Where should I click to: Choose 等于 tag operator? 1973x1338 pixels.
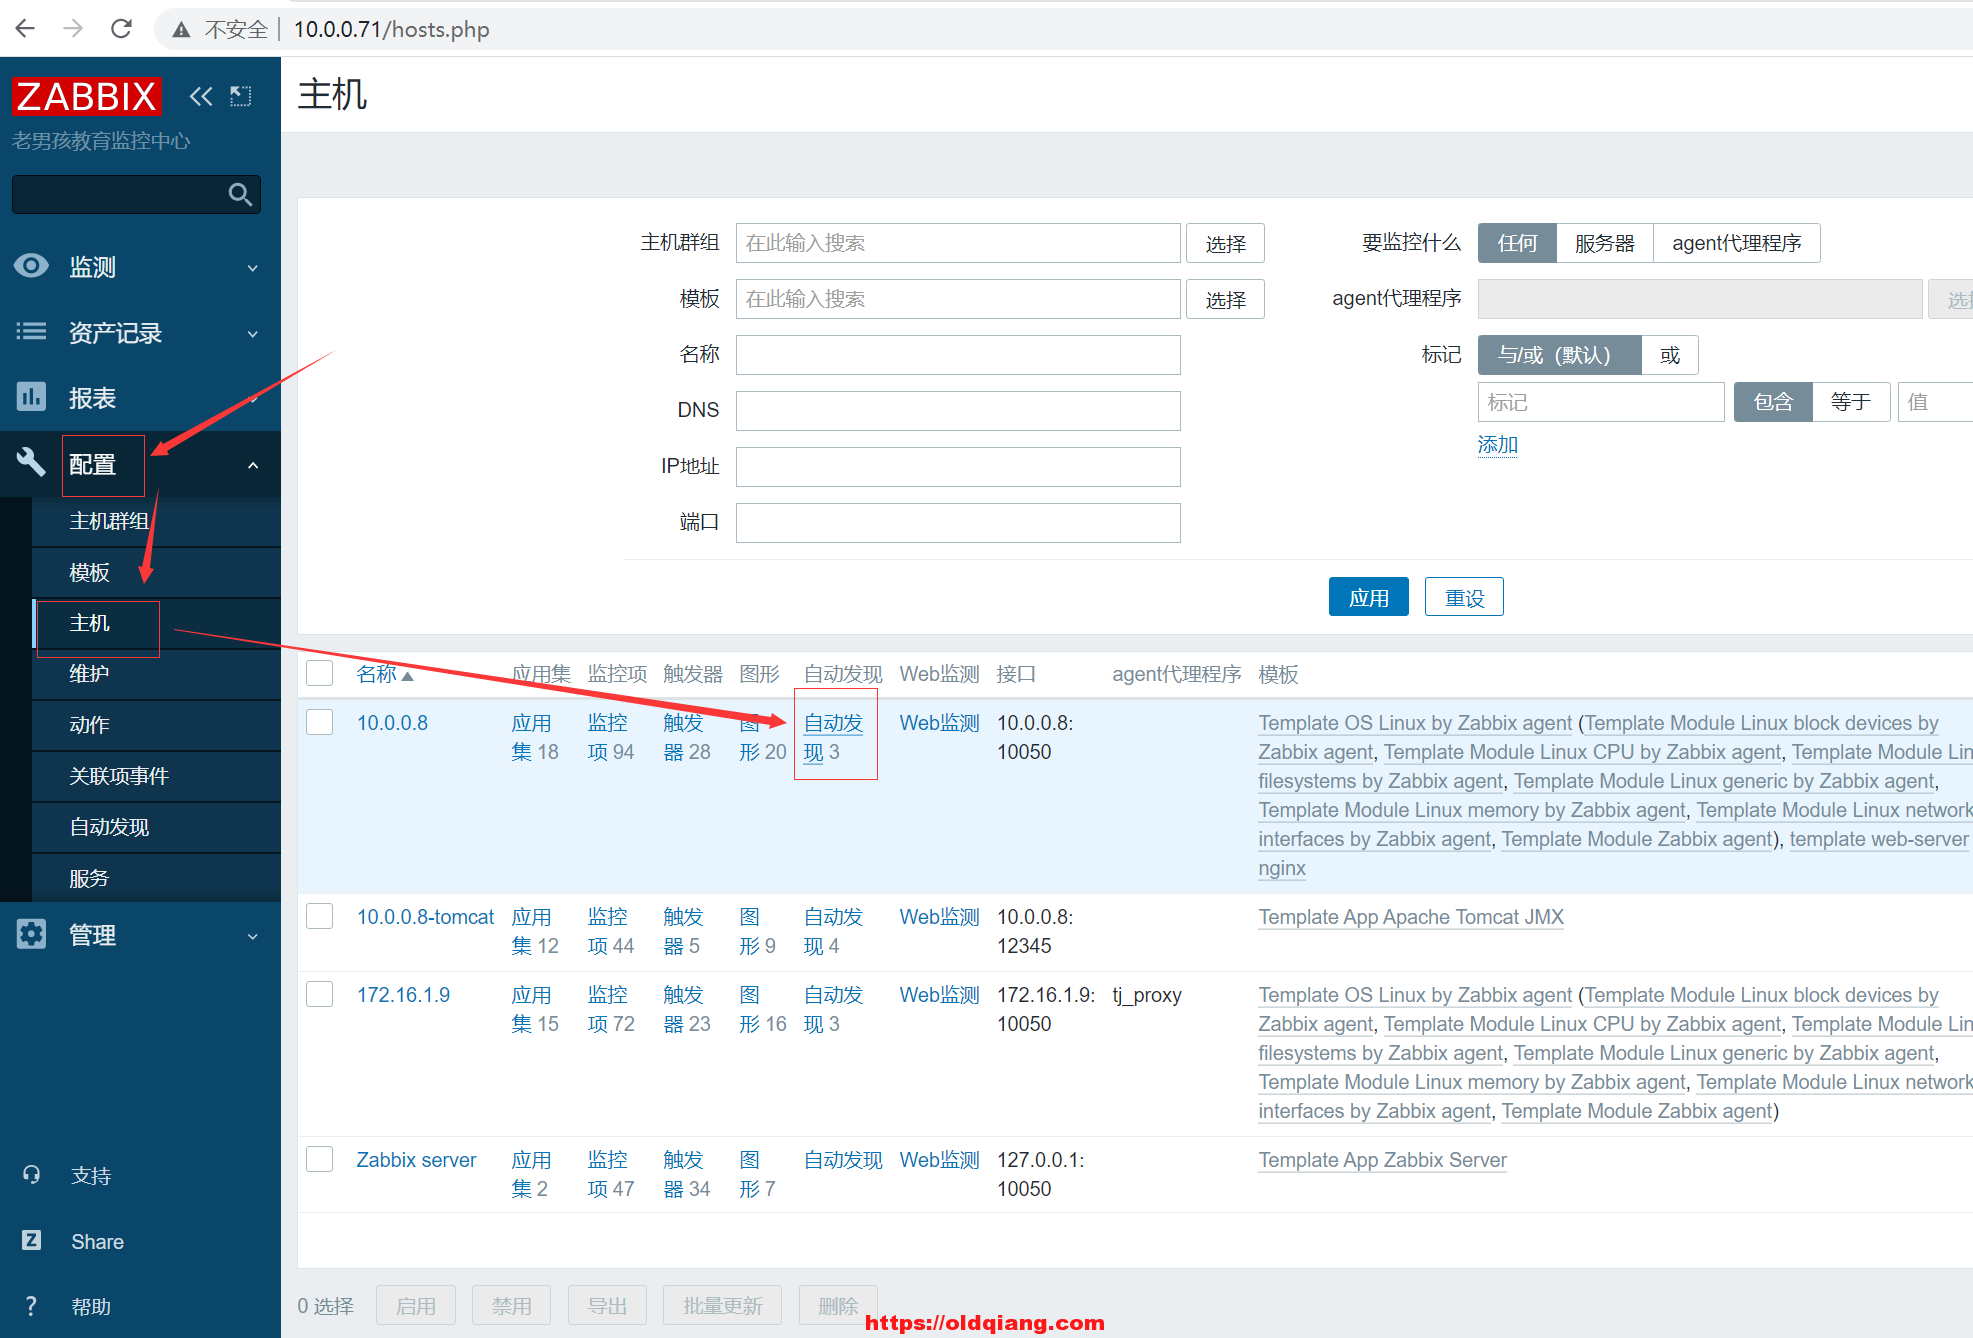click(1851, 402)
